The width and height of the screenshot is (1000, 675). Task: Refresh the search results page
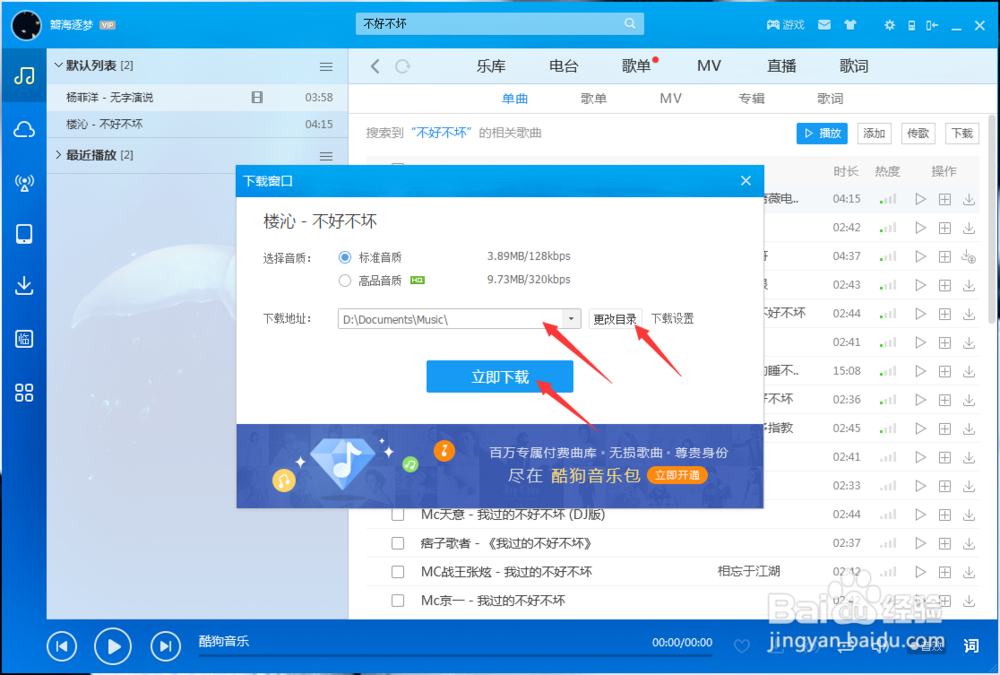coord(402,66)
